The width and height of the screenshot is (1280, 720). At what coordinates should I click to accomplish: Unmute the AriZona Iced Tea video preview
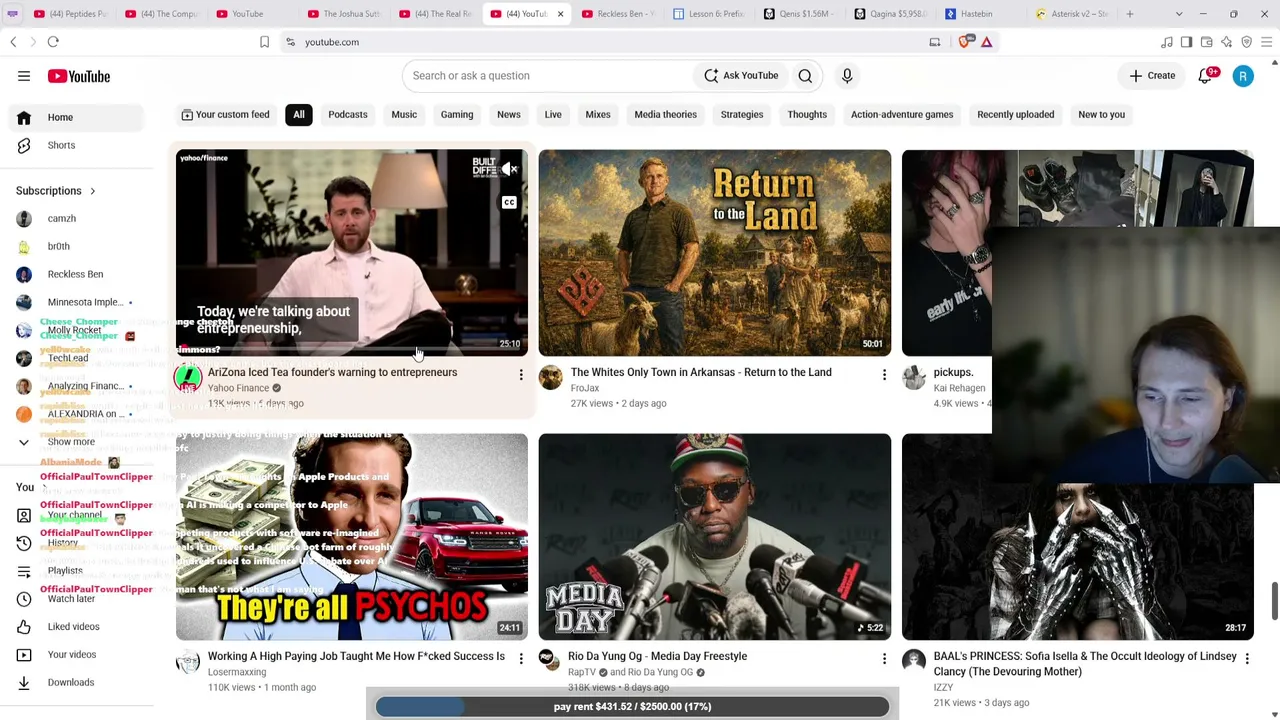point(509,170)
